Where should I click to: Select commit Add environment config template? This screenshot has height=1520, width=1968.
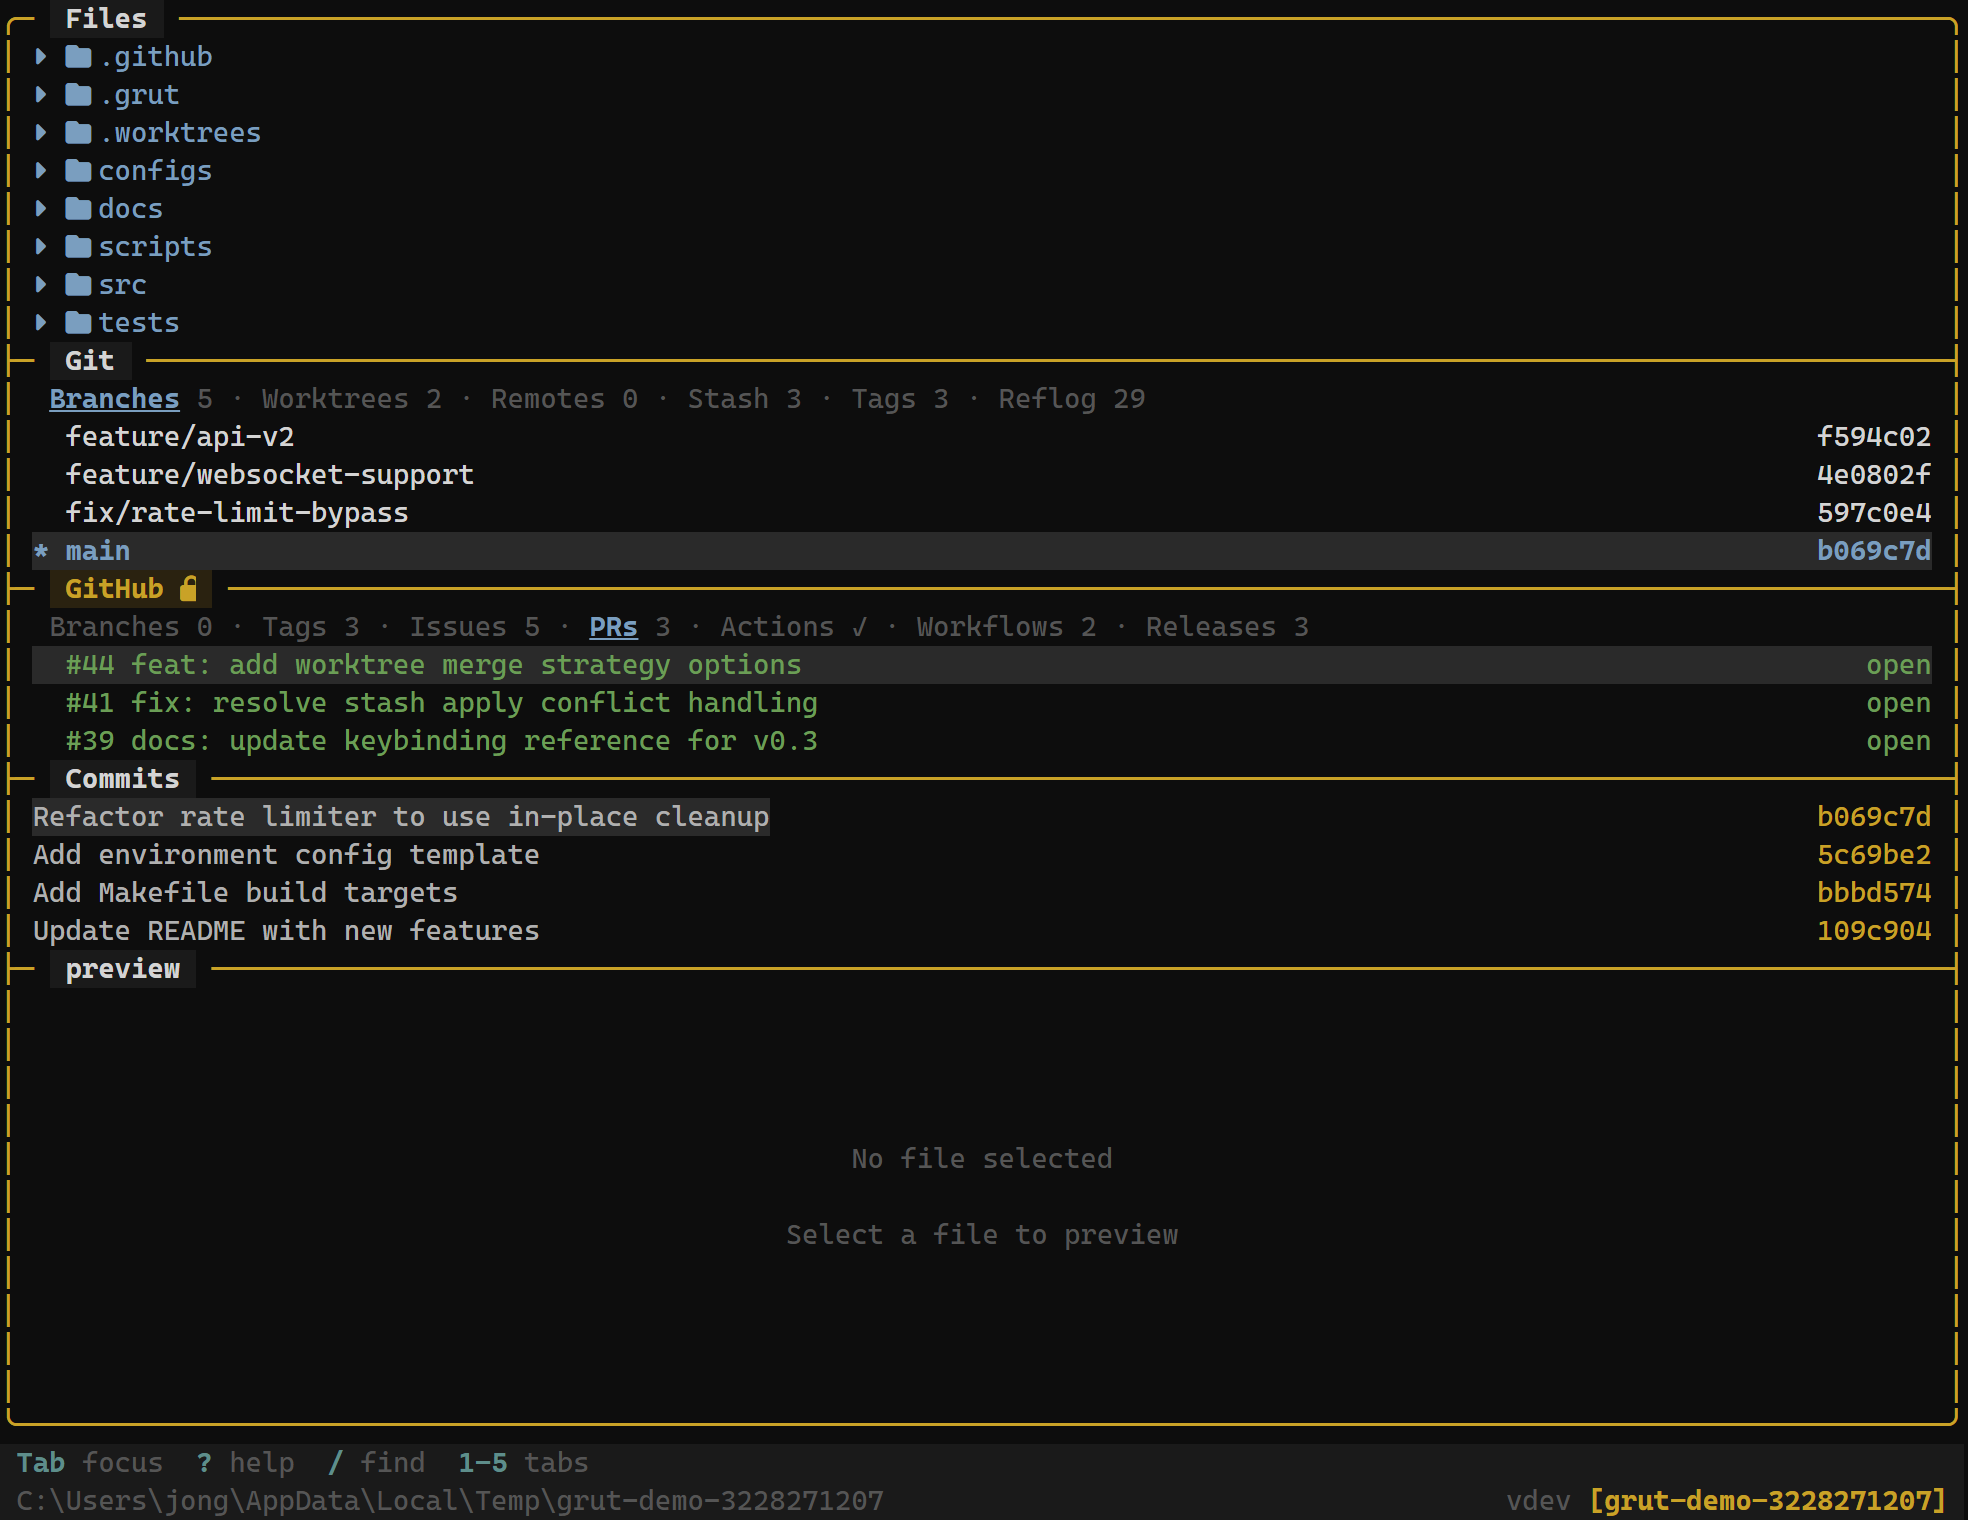(982, 855)
